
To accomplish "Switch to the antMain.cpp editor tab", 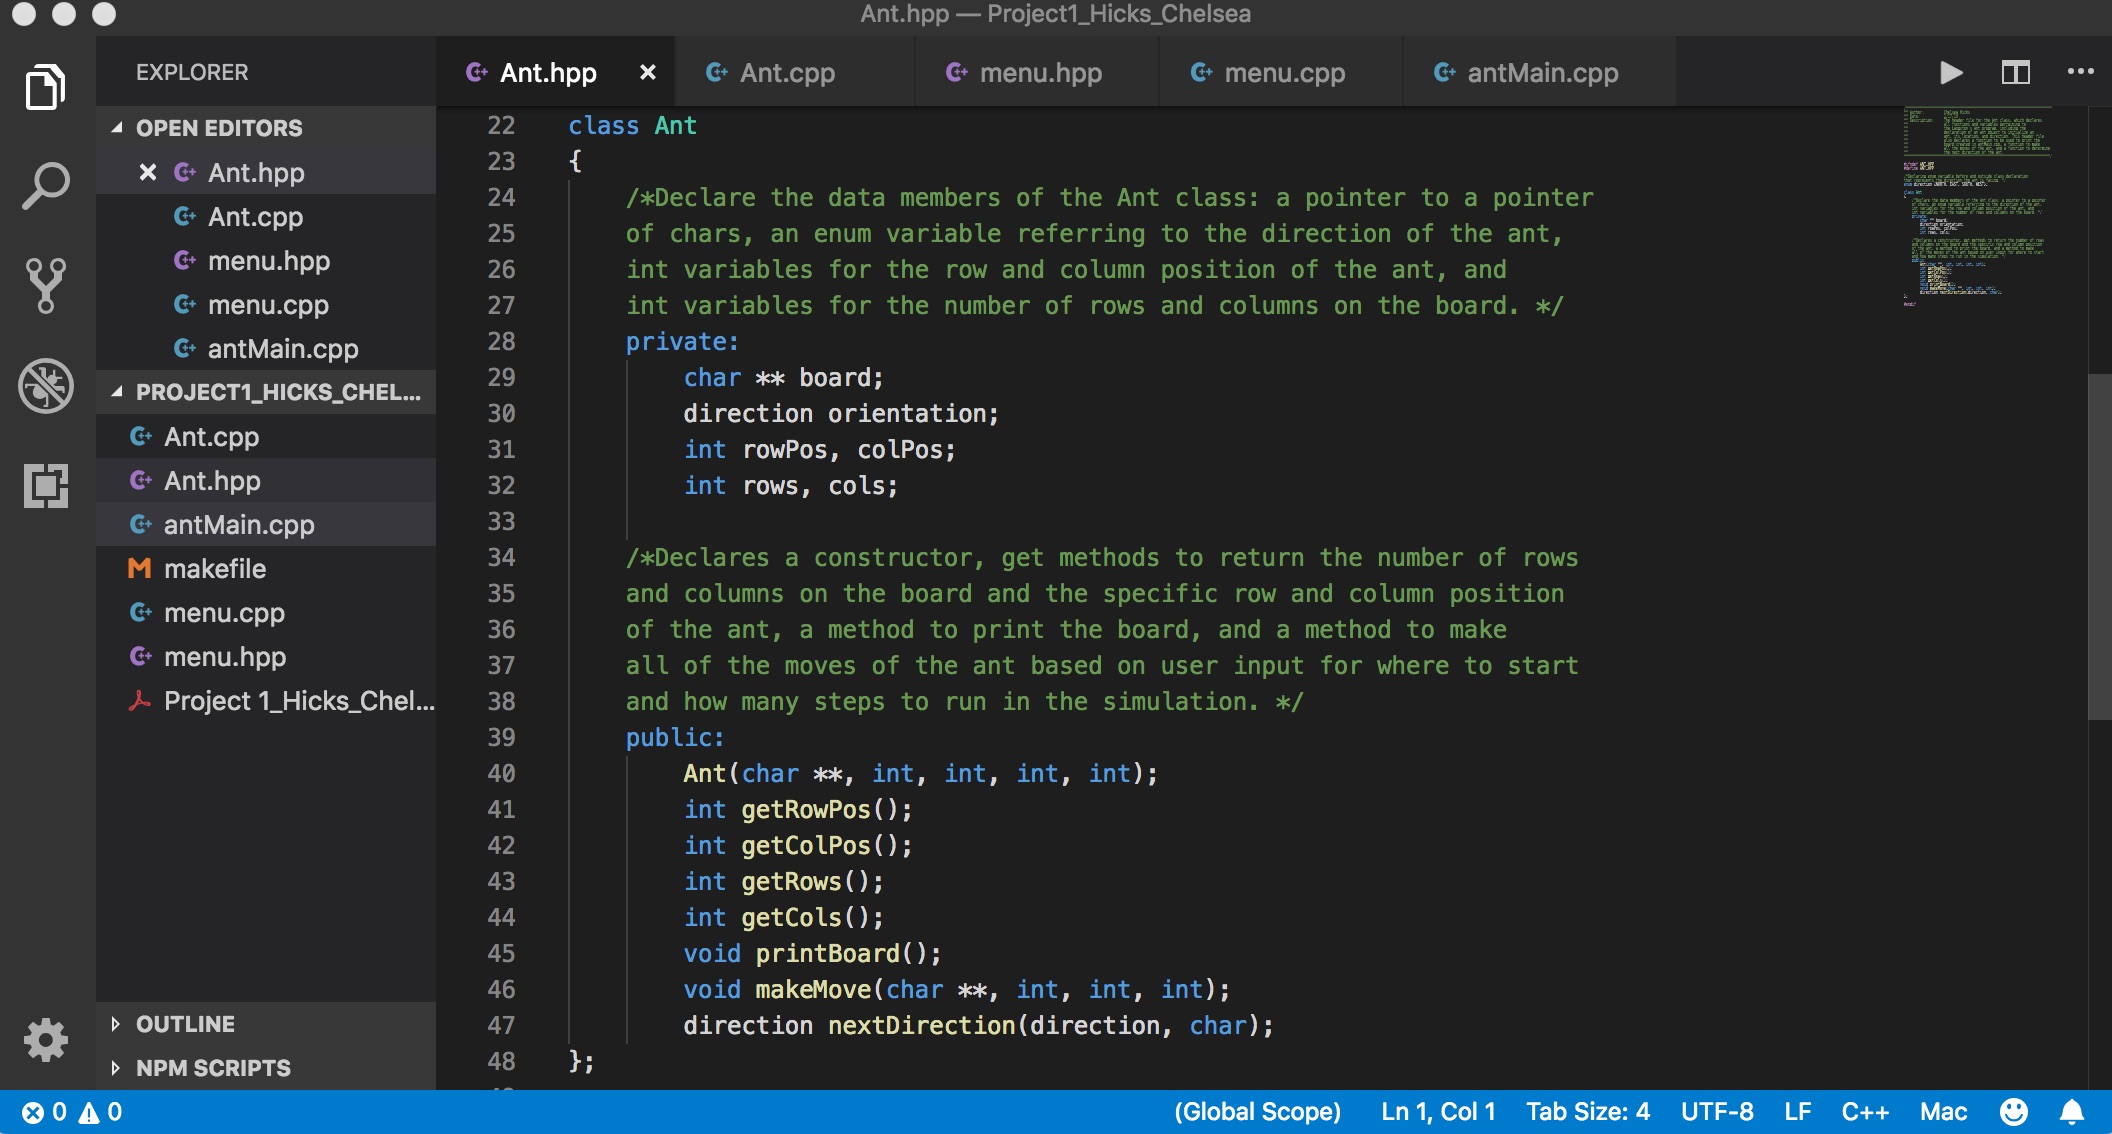I will pos(1541,73).
